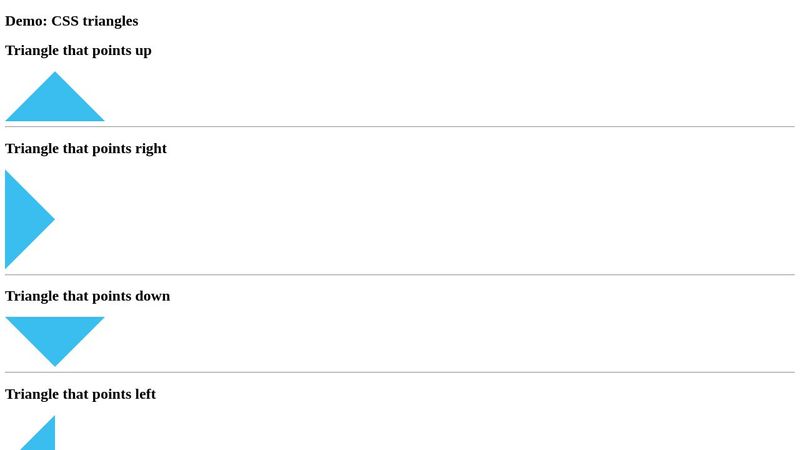
Task: Click the divider line below the right triangle
Action: 400,275
